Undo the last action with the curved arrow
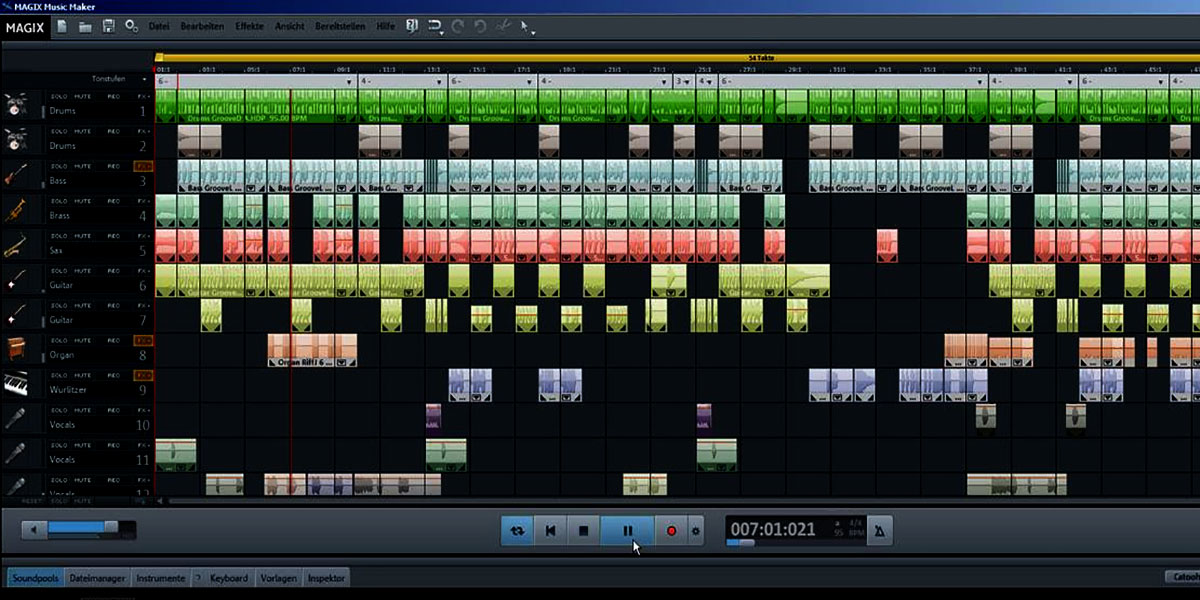This screenshot has height=600, width=1200. pos(460,26)
